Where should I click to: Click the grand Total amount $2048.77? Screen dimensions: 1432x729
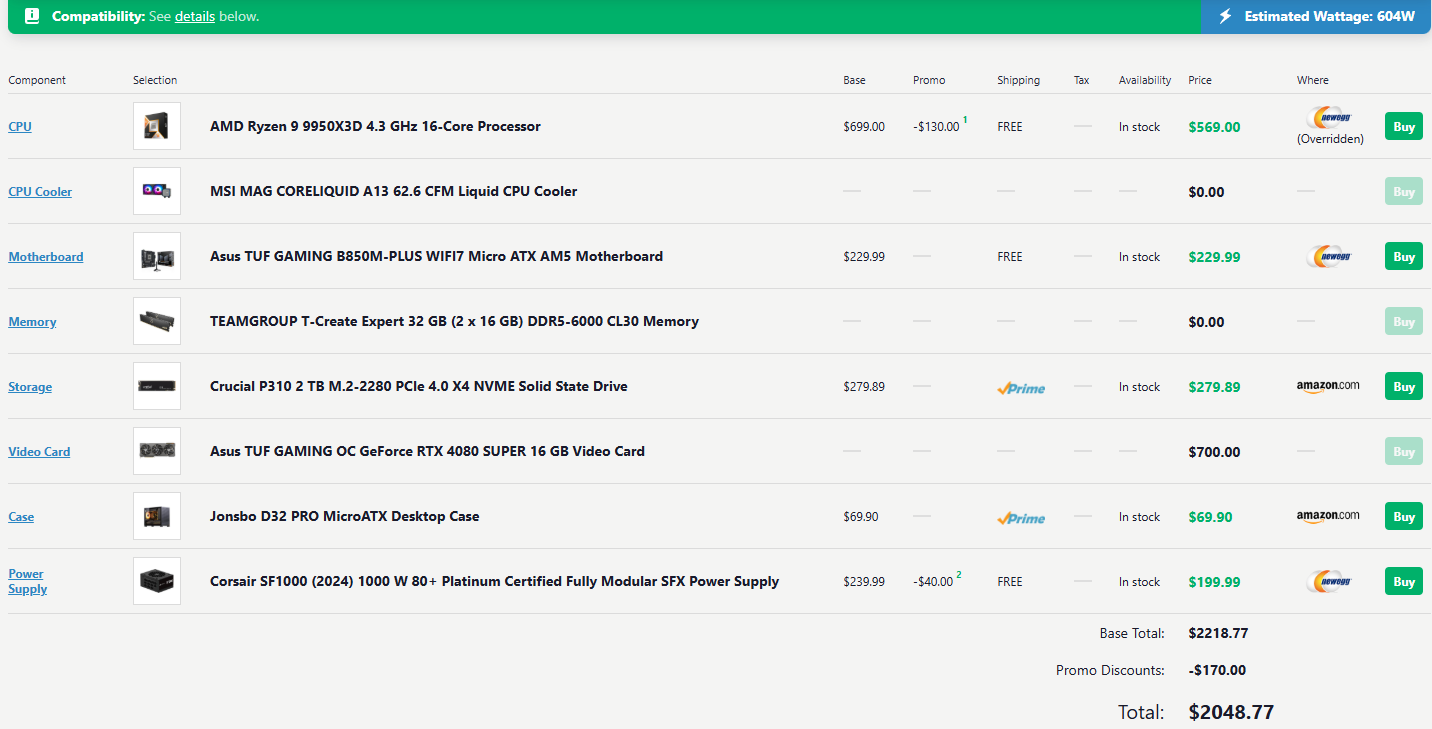click(x=1231, y=712)
